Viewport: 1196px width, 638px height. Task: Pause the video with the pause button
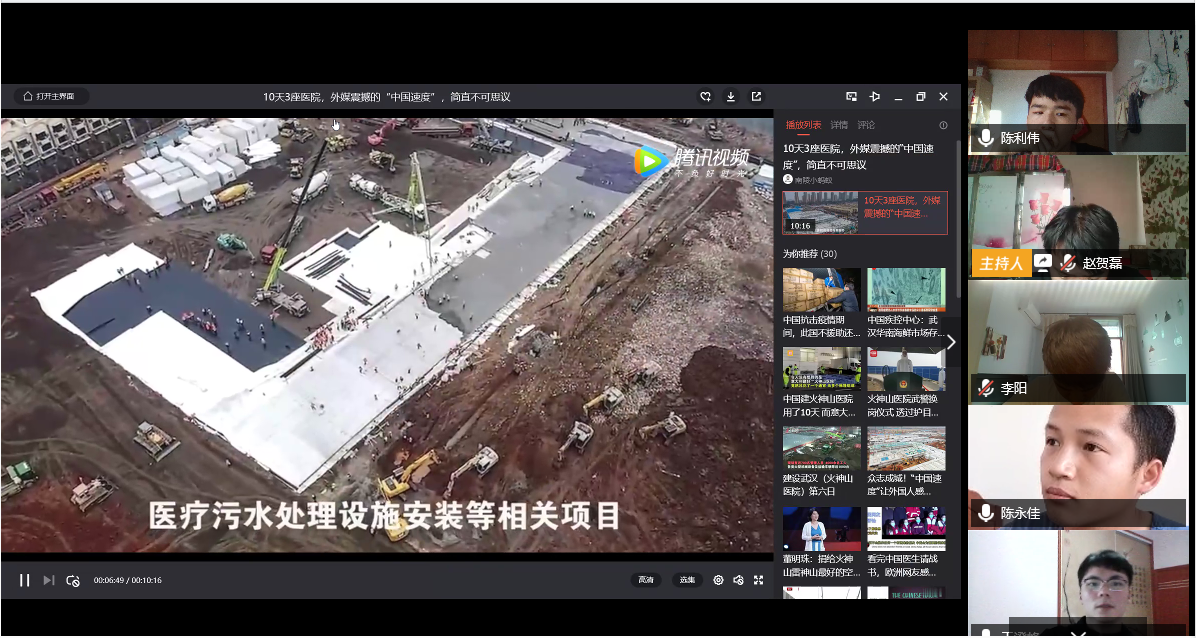pyautogui.click(x=24, y=580)
